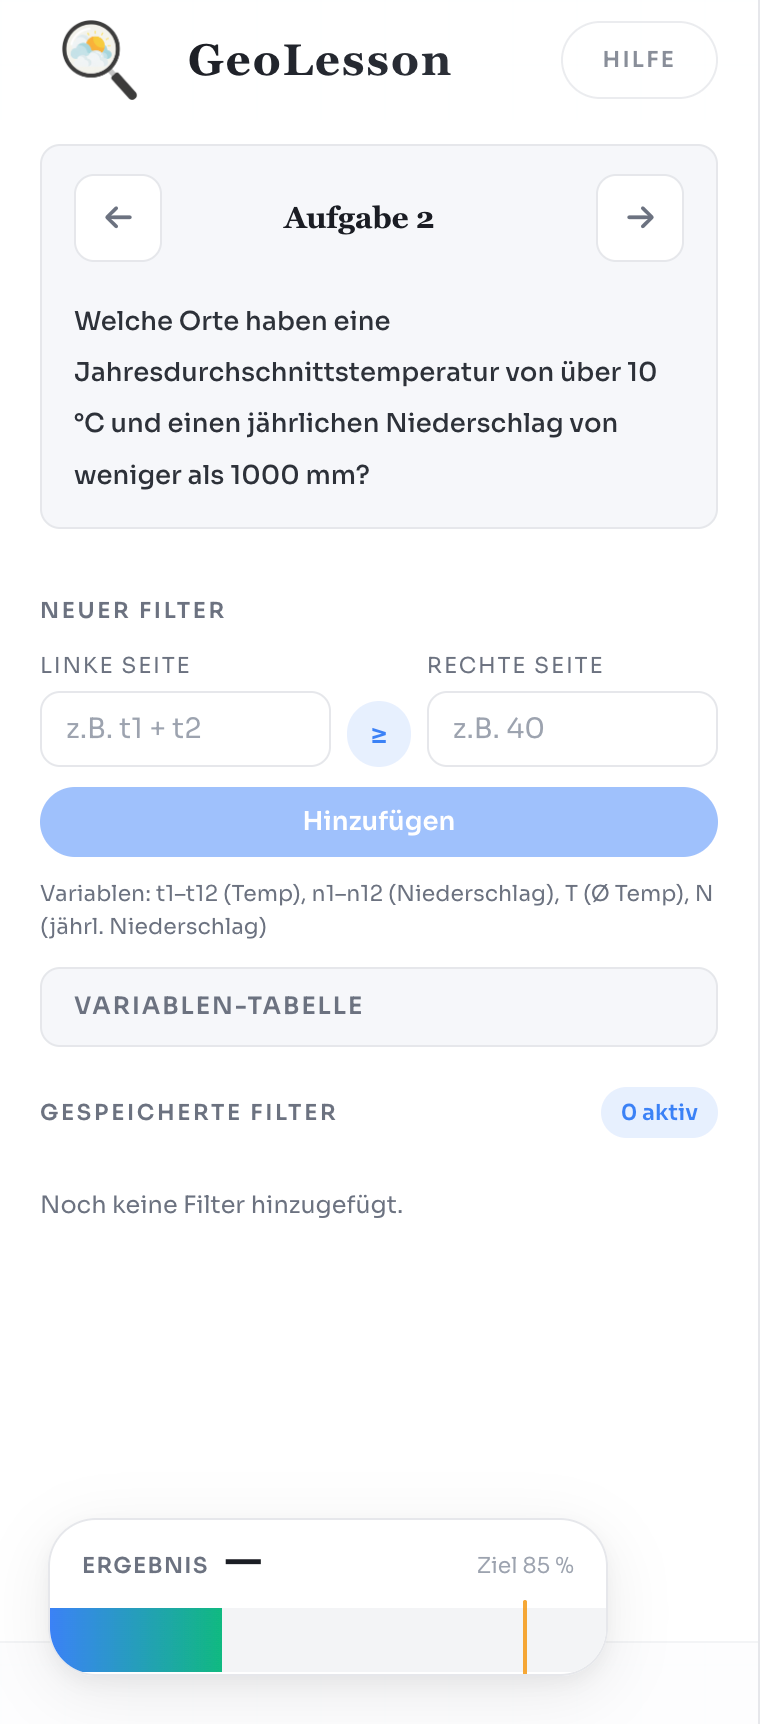Click the GeoLesson magnifier logo icon

(98, 61)
